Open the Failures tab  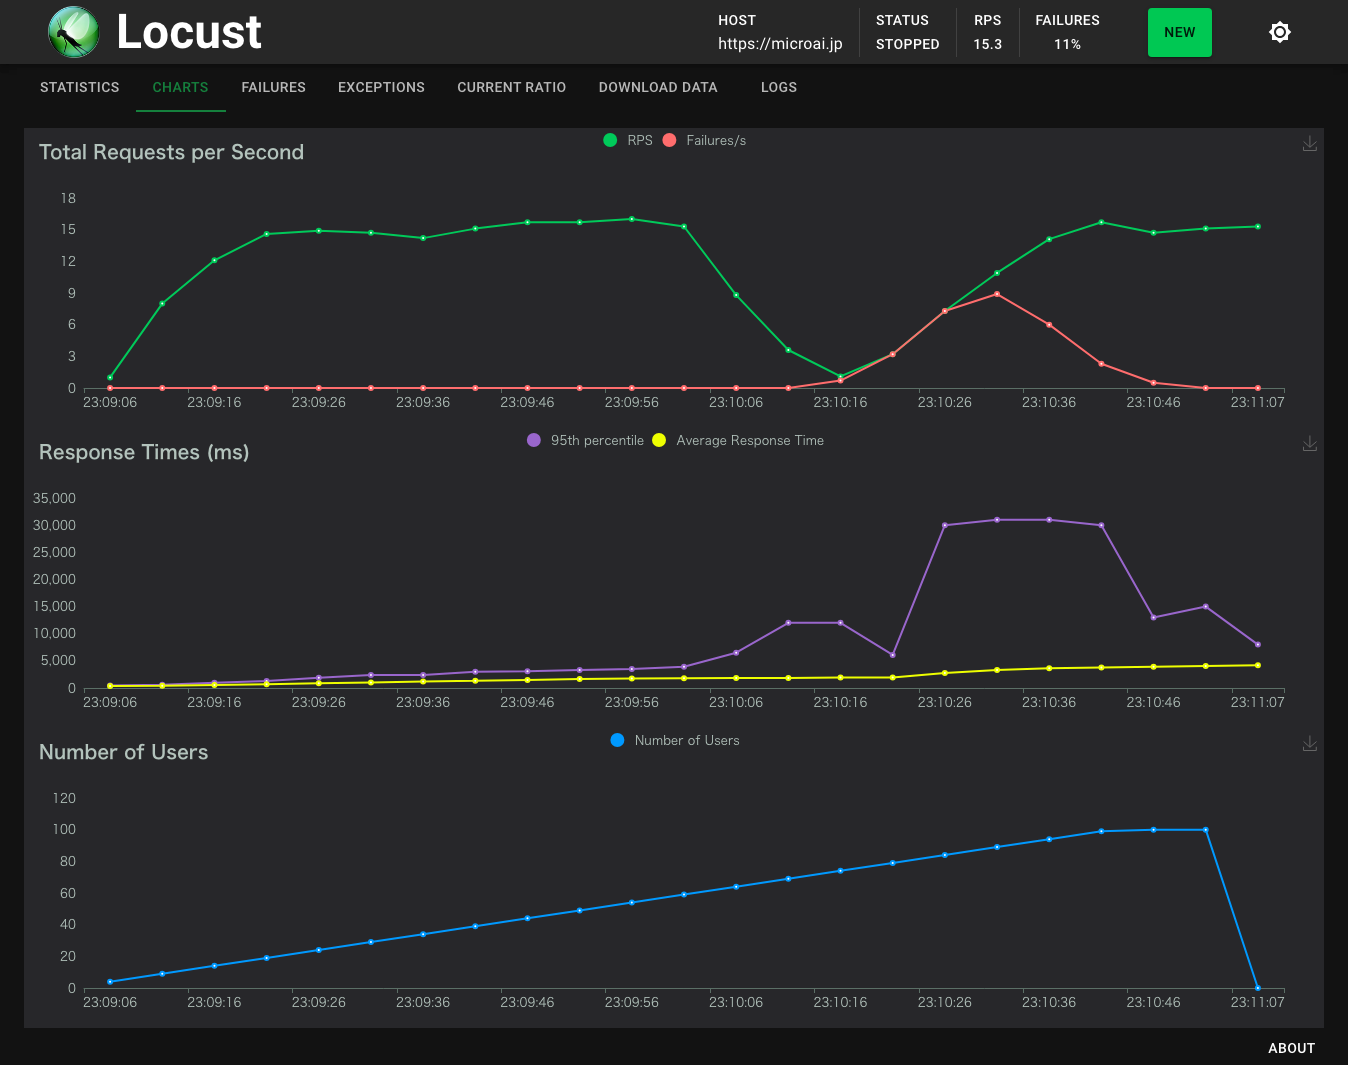(x=273, y=88)
